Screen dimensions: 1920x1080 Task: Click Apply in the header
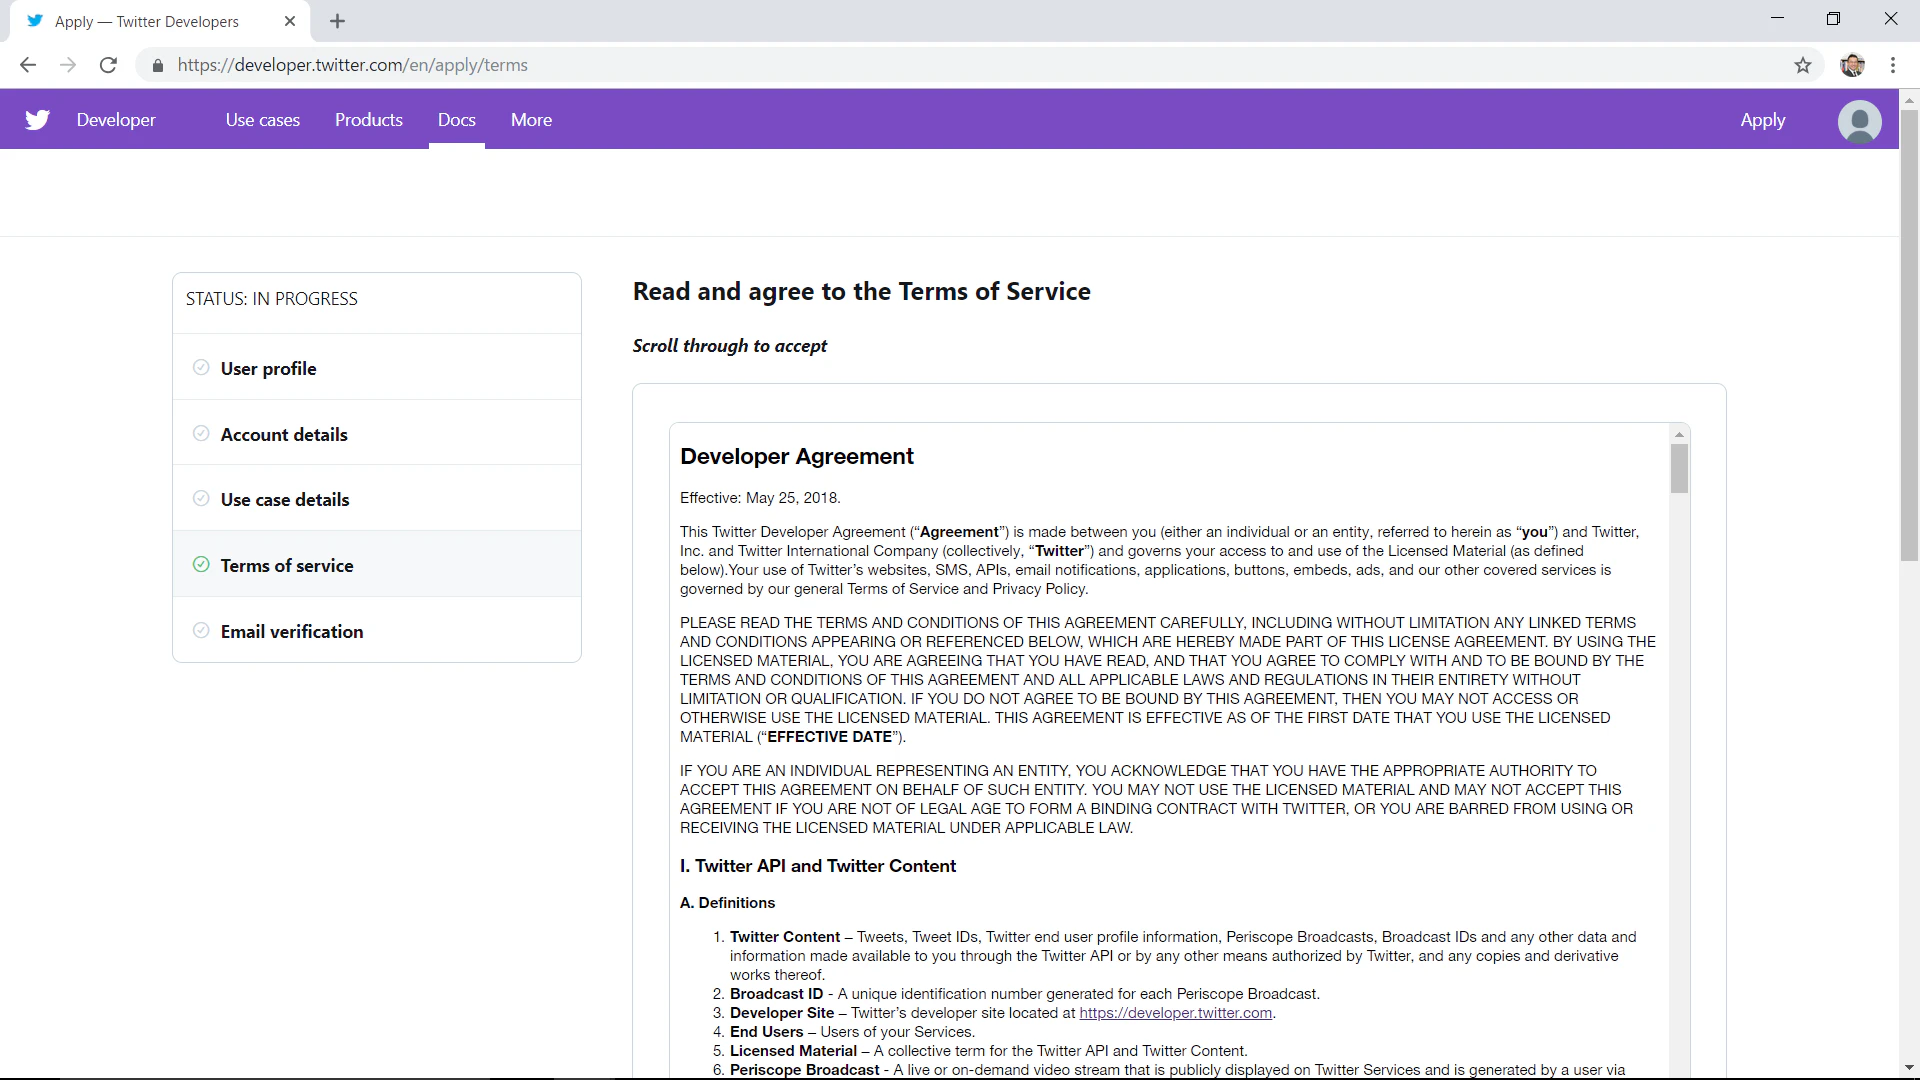point(1762,120)
